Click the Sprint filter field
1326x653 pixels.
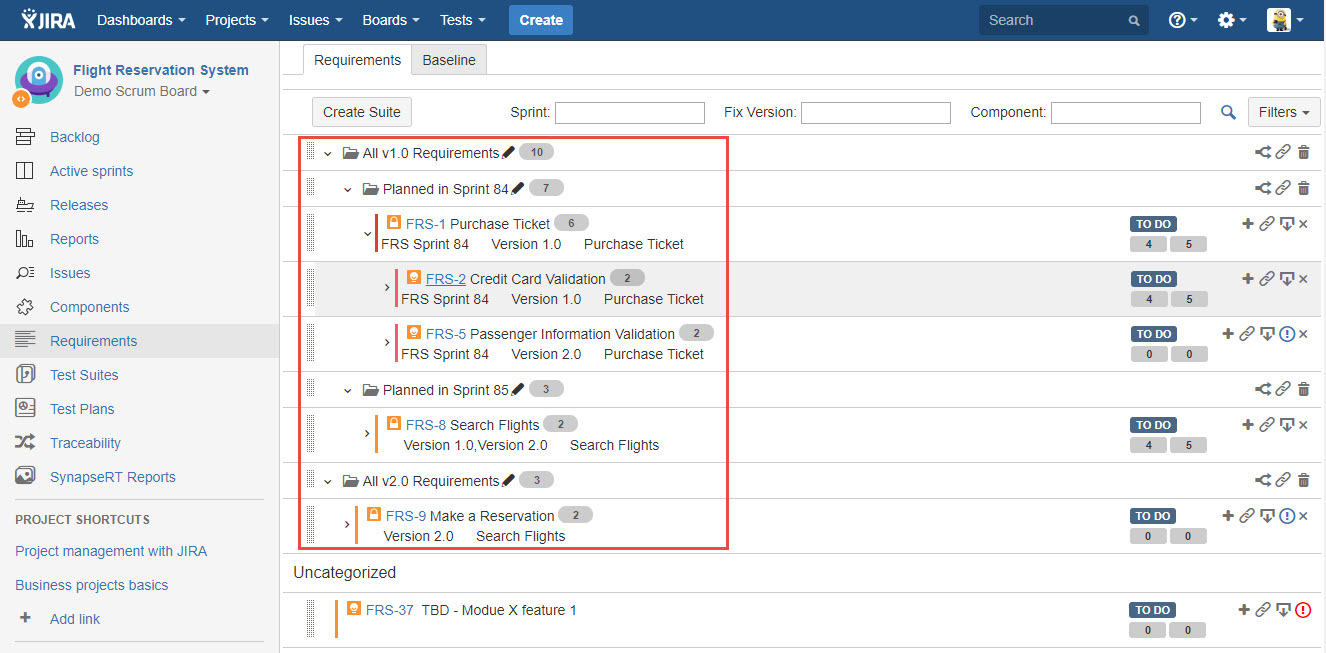[x=630, y=113]
